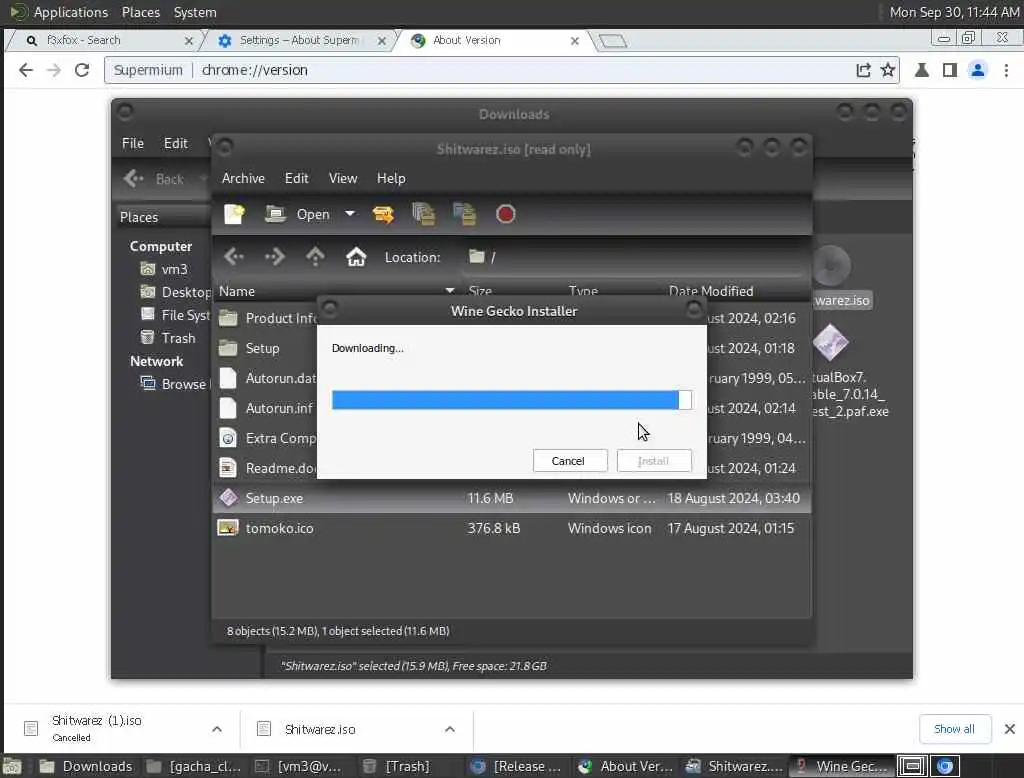
Task: Create new archive icon in Shitwarez.iso toolbar
Action: click(x=234, y=214)
